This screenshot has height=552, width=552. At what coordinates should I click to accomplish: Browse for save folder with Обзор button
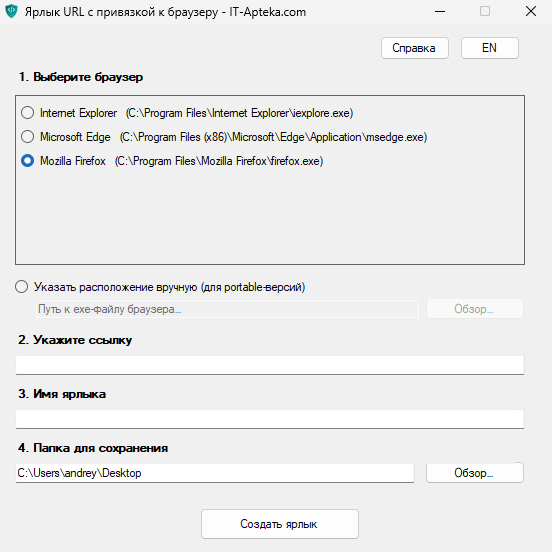(x=475, y=473)
